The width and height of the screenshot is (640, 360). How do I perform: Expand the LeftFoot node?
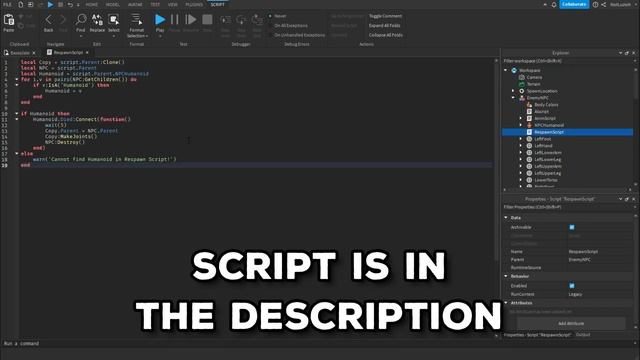(521, 139)
